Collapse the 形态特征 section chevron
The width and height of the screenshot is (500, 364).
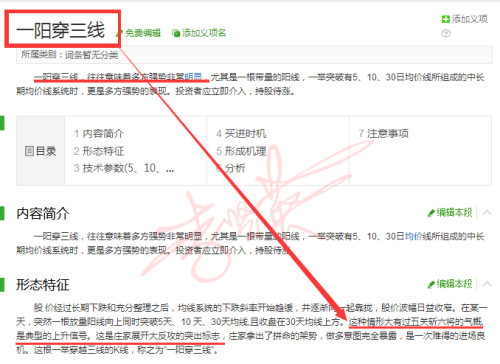click(487, 284)
